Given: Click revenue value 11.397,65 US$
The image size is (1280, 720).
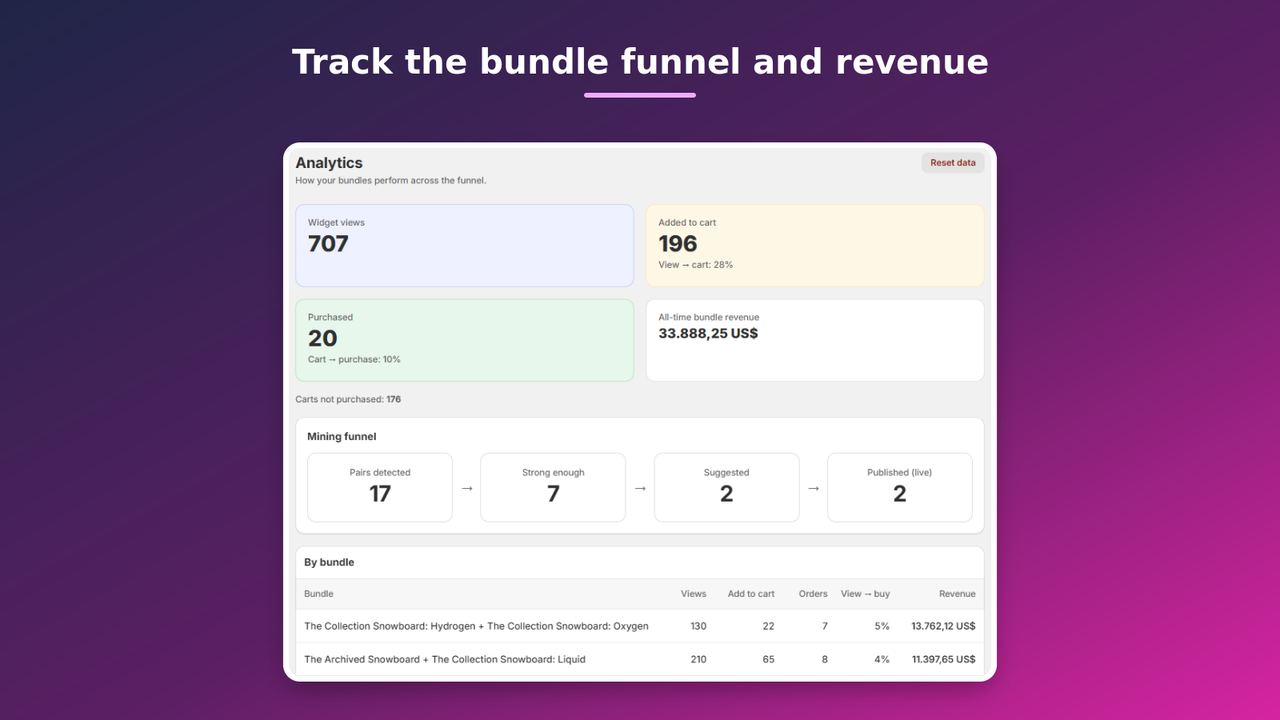Looking at the screenshot, I should (x=943, y=659).
